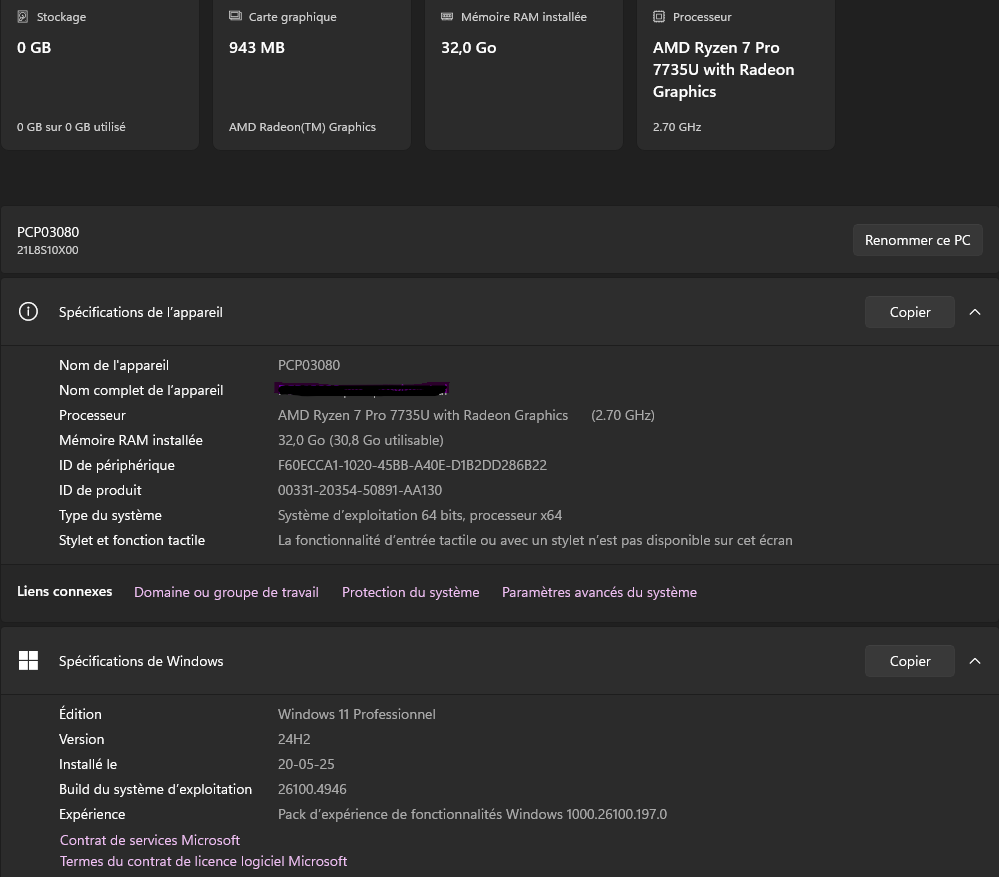Screen dimensions: 999x877
Task: Click the Stockage card disk icon
Action: (x=23, y=17)
